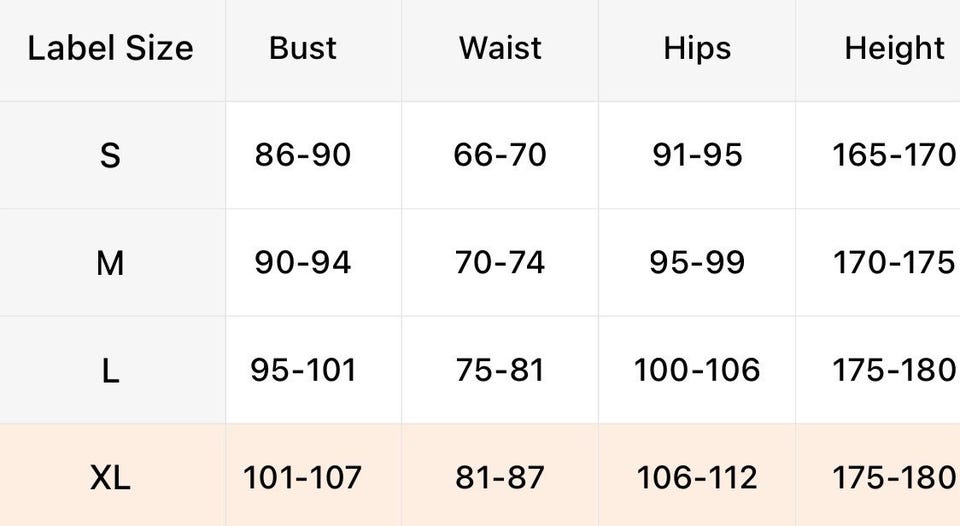Click the 101-107 bust cell in XL row
Viewport: 960px width, 526px height.
pos(303,478)
